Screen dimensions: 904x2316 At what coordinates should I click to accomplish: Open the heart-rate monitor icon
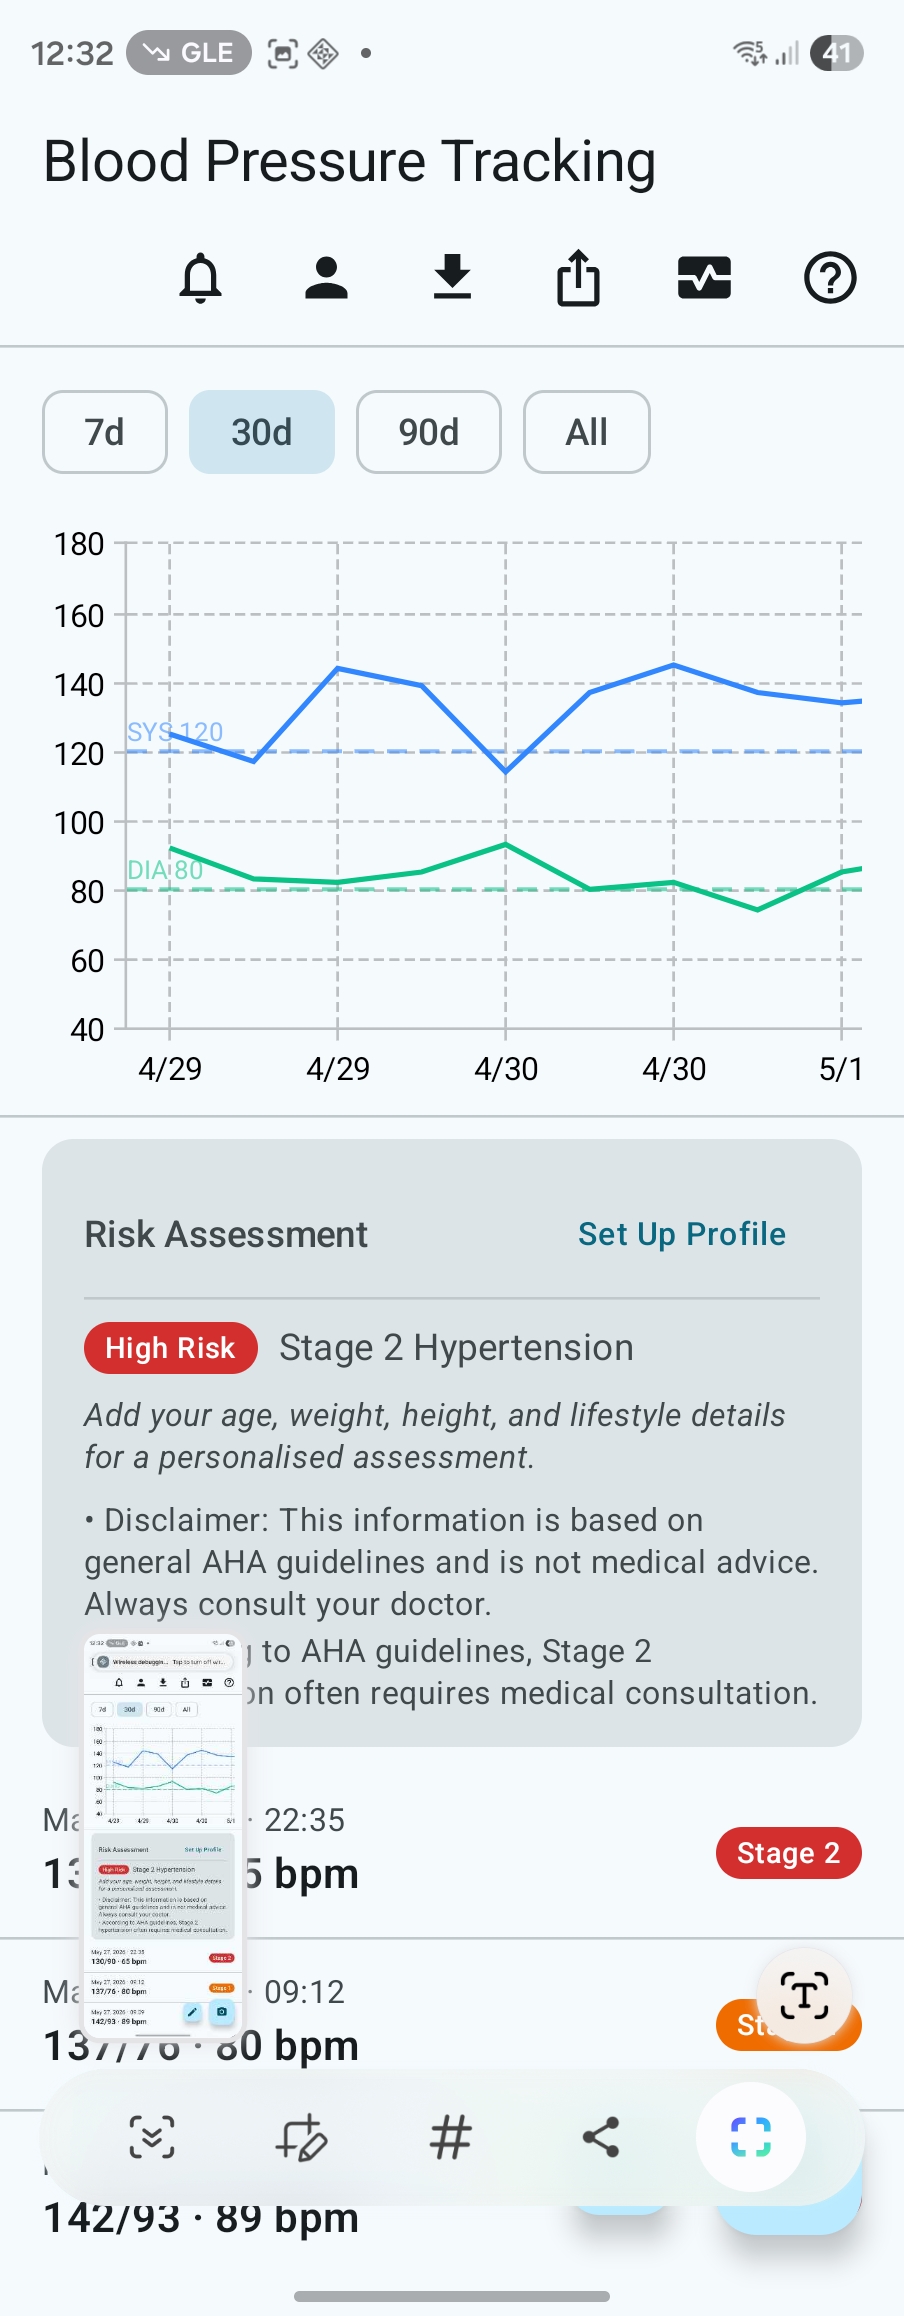click(704, 278)
